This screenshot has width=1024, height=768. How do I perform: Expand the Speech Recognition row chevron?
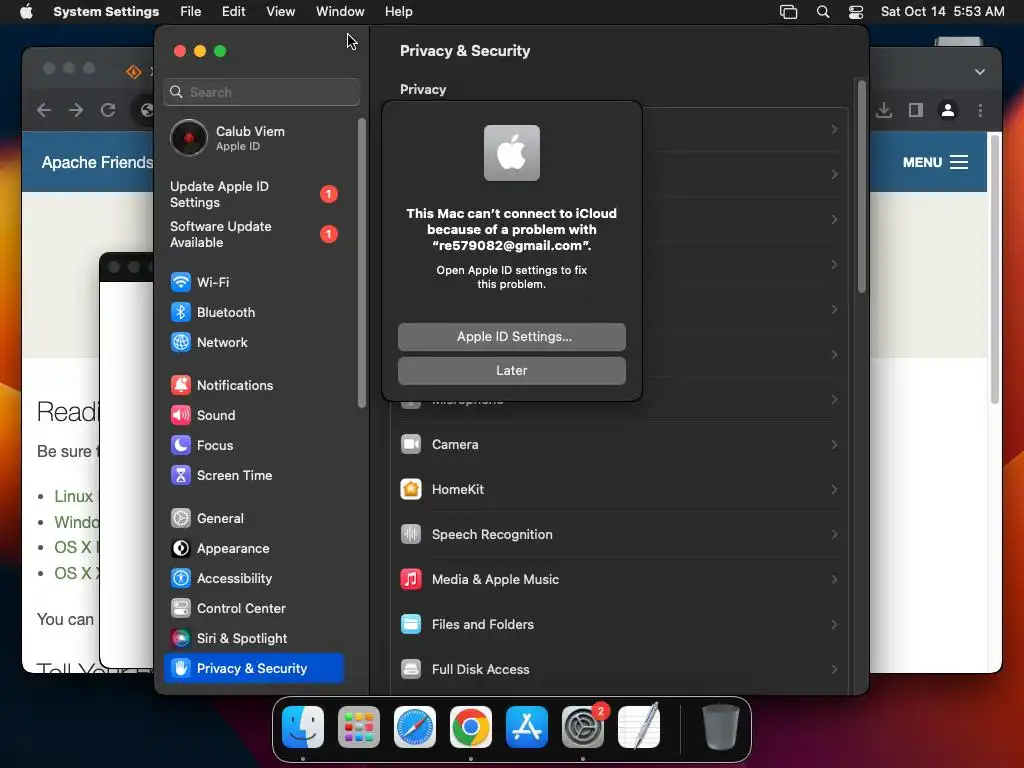click(834, 535)
